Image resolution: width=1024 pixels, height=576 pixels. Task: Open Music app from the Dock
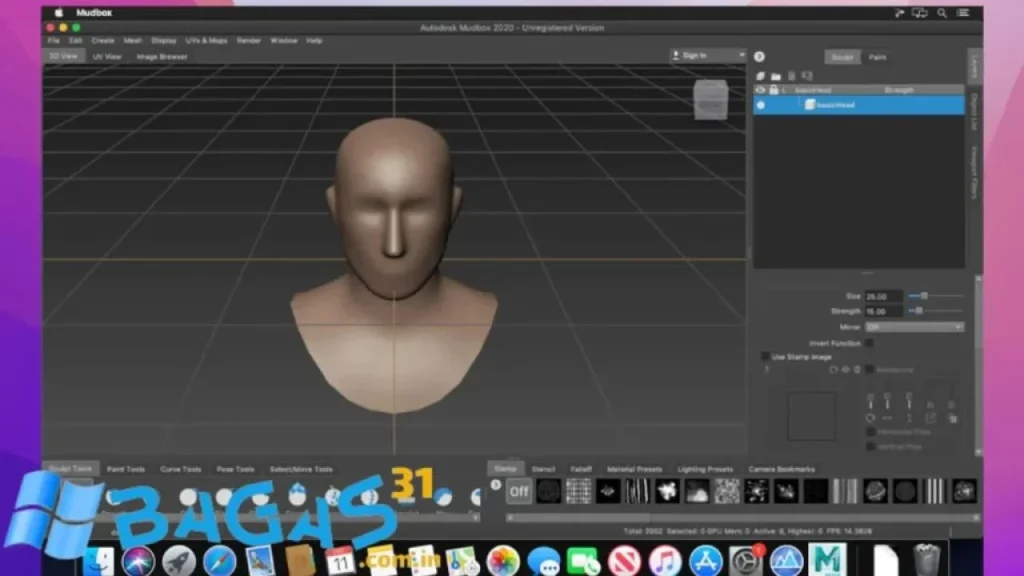665,560
